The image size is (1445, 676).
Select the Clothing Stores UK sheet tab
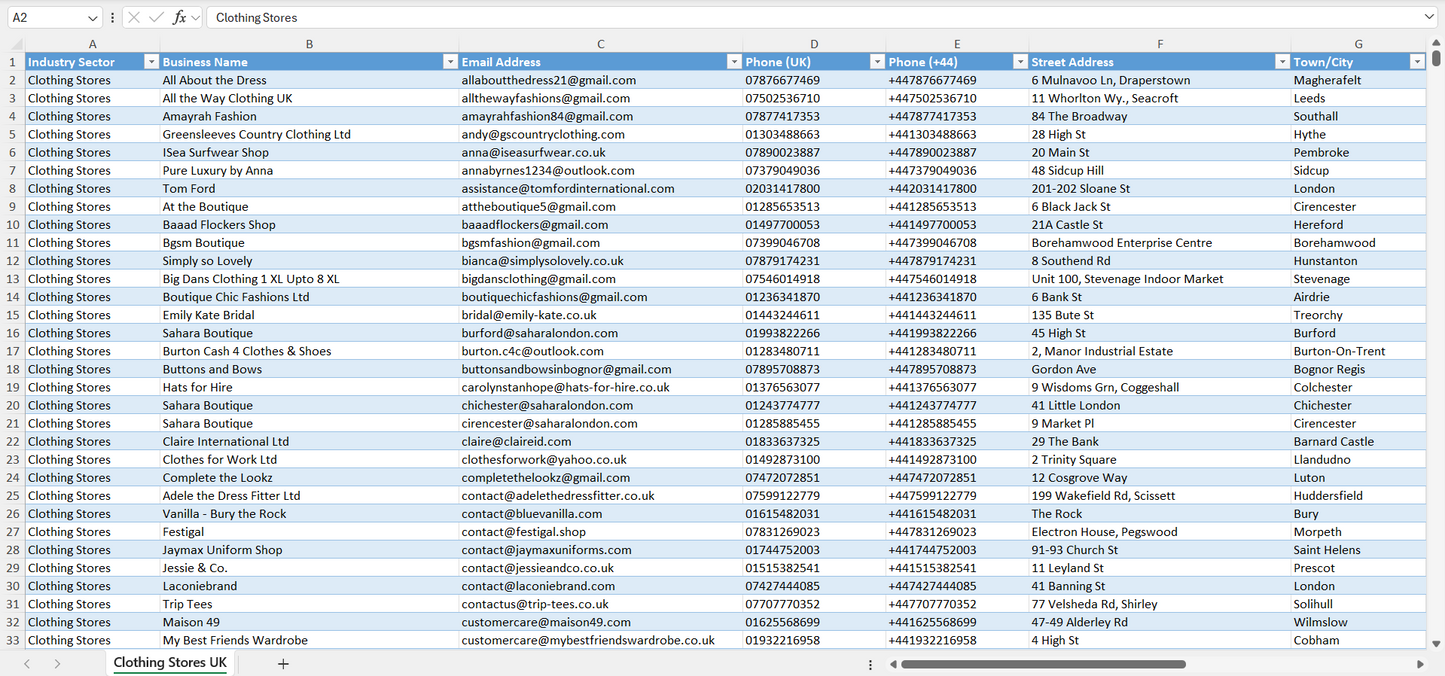tap(170, 663)
